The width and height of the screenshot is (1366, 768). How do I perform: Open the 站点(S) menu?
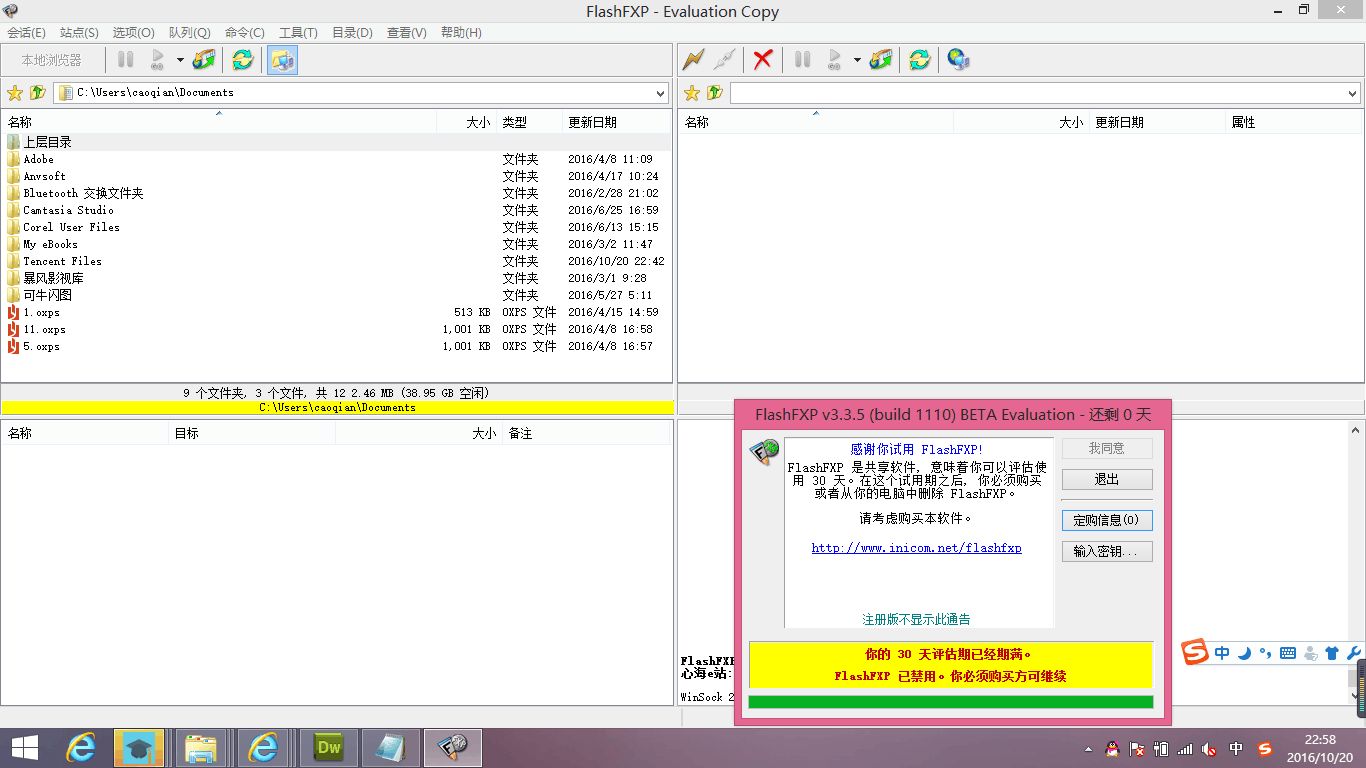point(79,32)
